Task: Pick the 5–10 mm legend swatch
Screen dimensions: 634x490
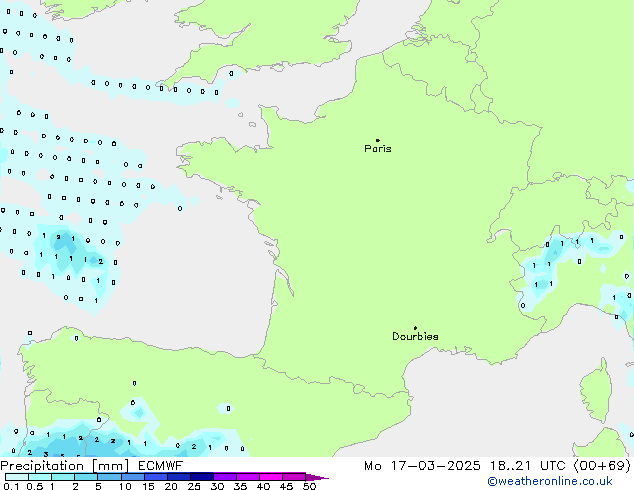Action: pyautogui.click(x=109, y=477)
